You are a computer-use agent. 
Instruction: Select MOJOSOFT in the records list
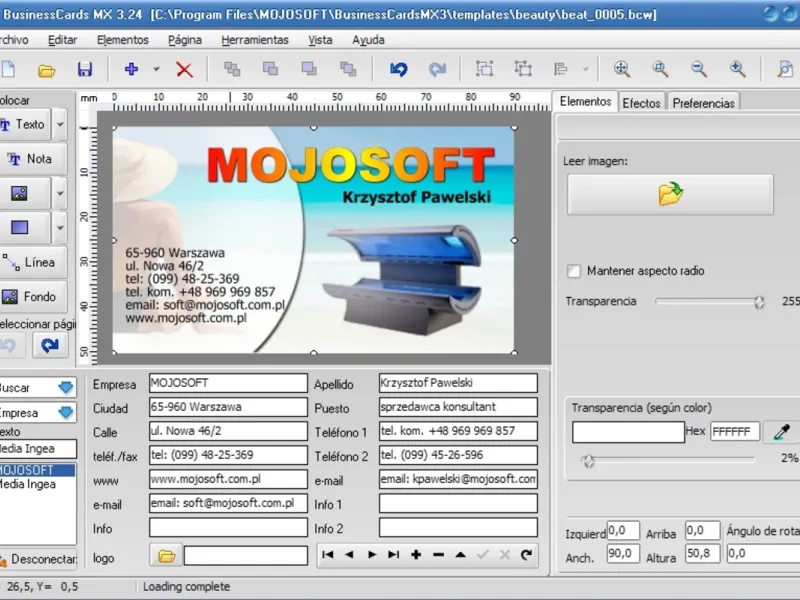[37, 470]
